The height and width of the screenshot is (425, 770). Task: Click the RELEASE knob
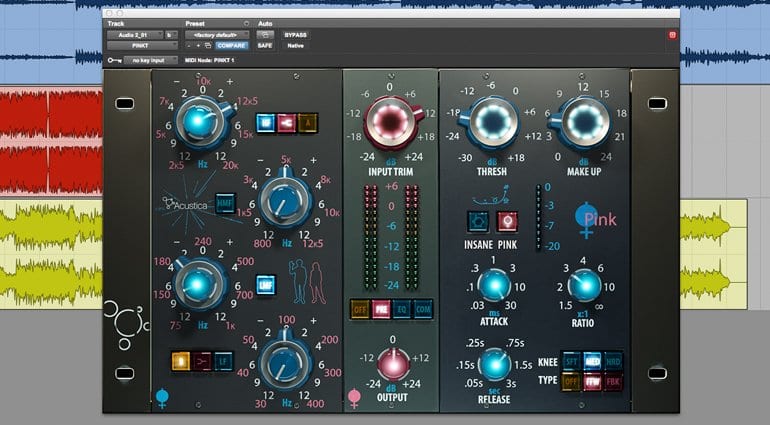tap(494, 365)
